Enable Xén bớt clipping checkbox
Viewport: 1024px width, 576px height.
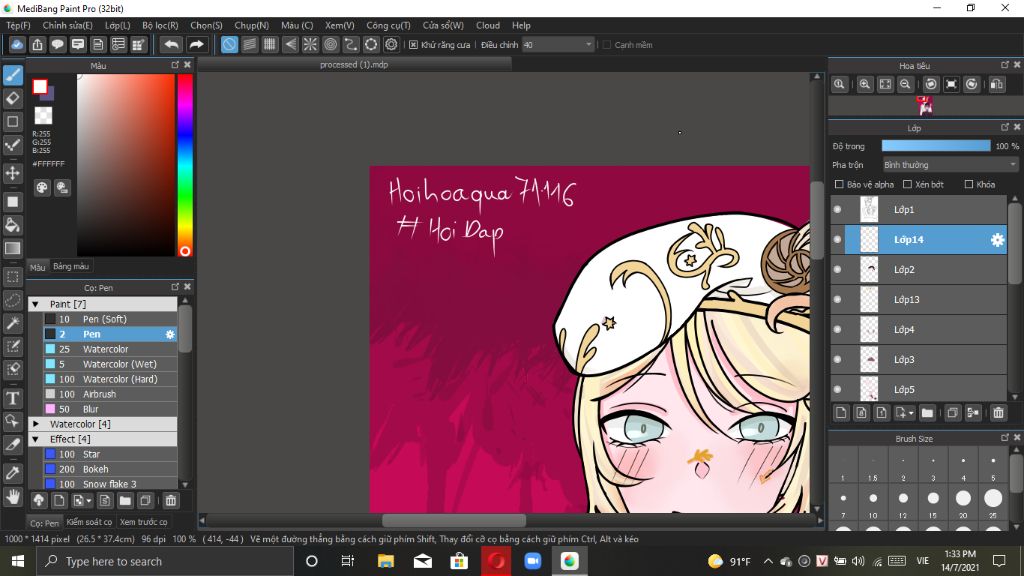coord(907,185)
